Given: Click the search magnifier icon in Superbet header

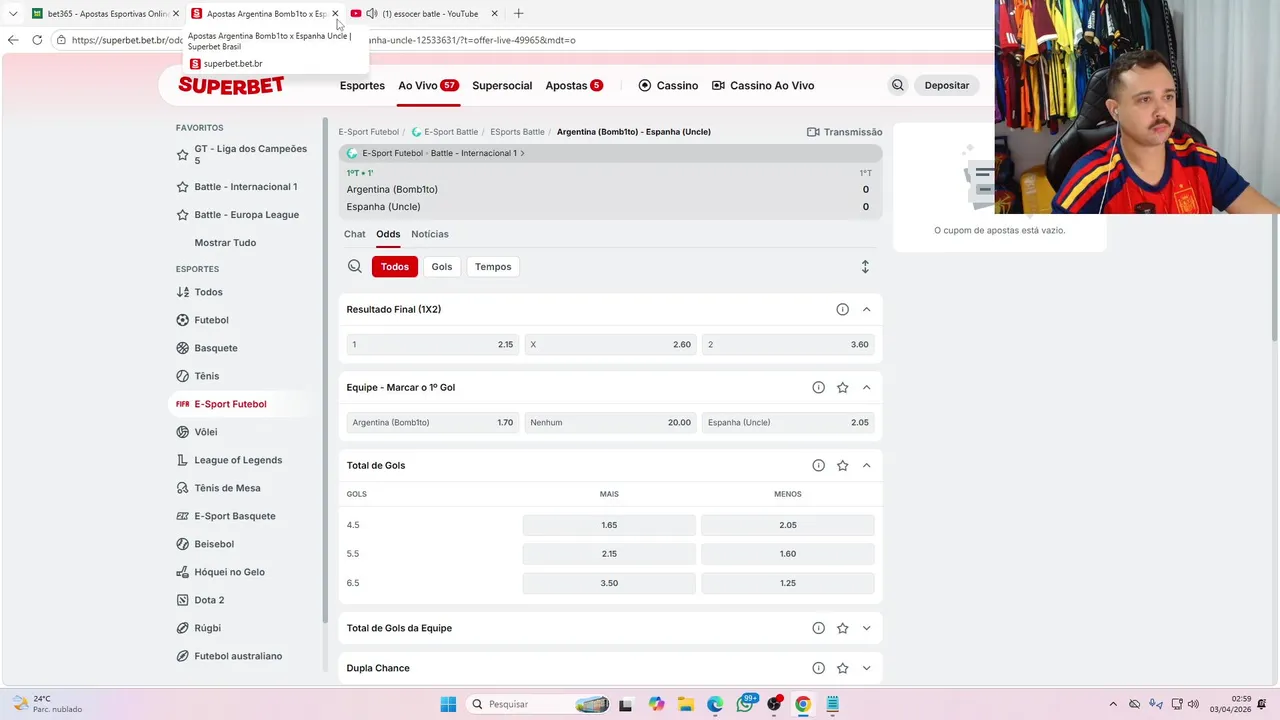Looking at the screenshot, I should point(897,85).
